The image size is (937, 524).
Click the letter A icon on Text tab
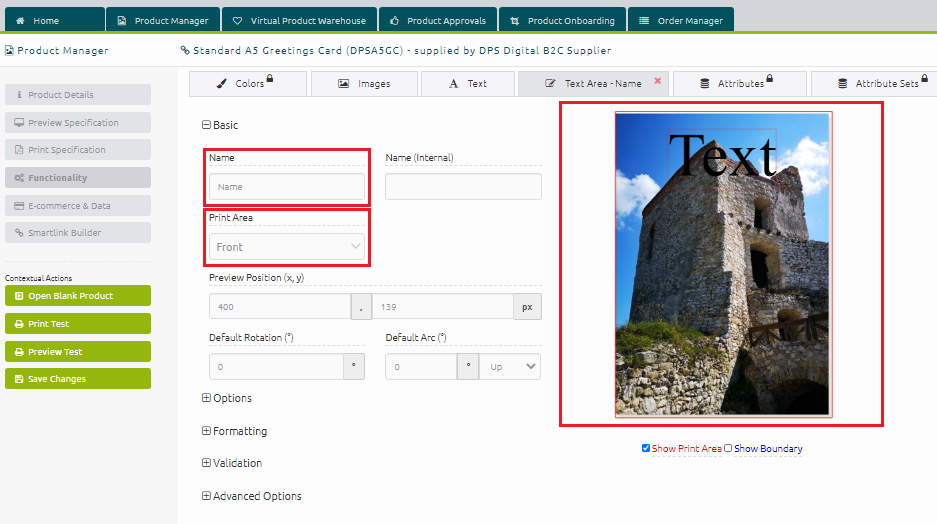click(454, 84)
